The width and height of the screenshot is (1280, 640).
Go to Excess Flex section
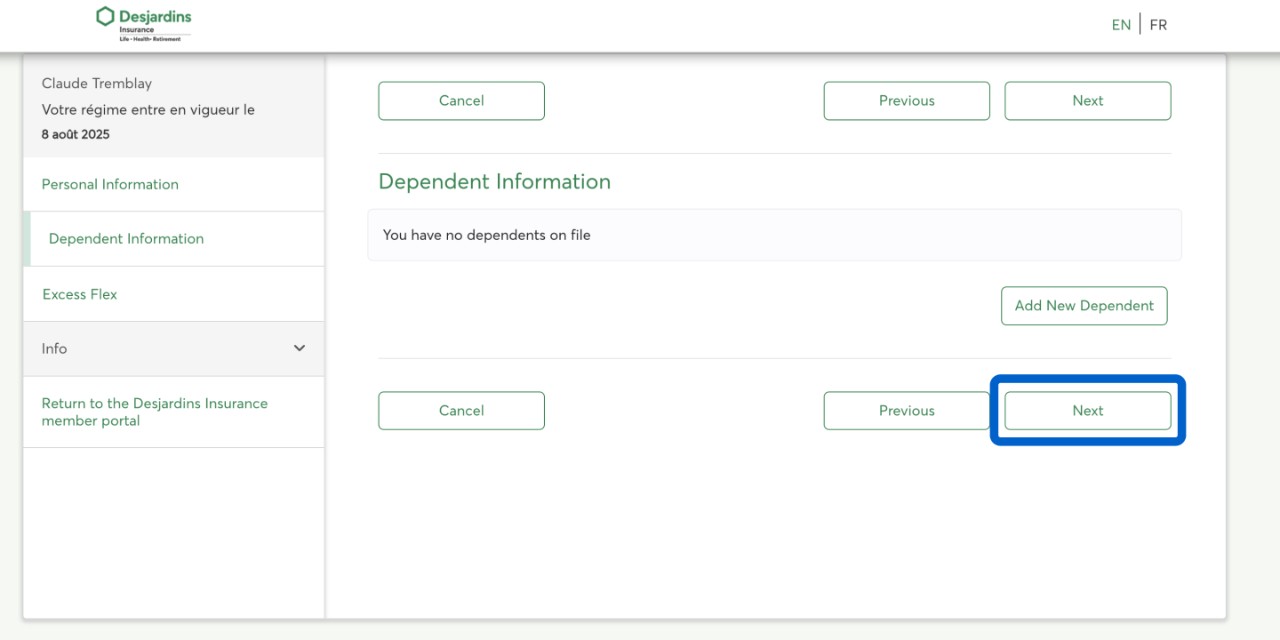pos(80,294)
